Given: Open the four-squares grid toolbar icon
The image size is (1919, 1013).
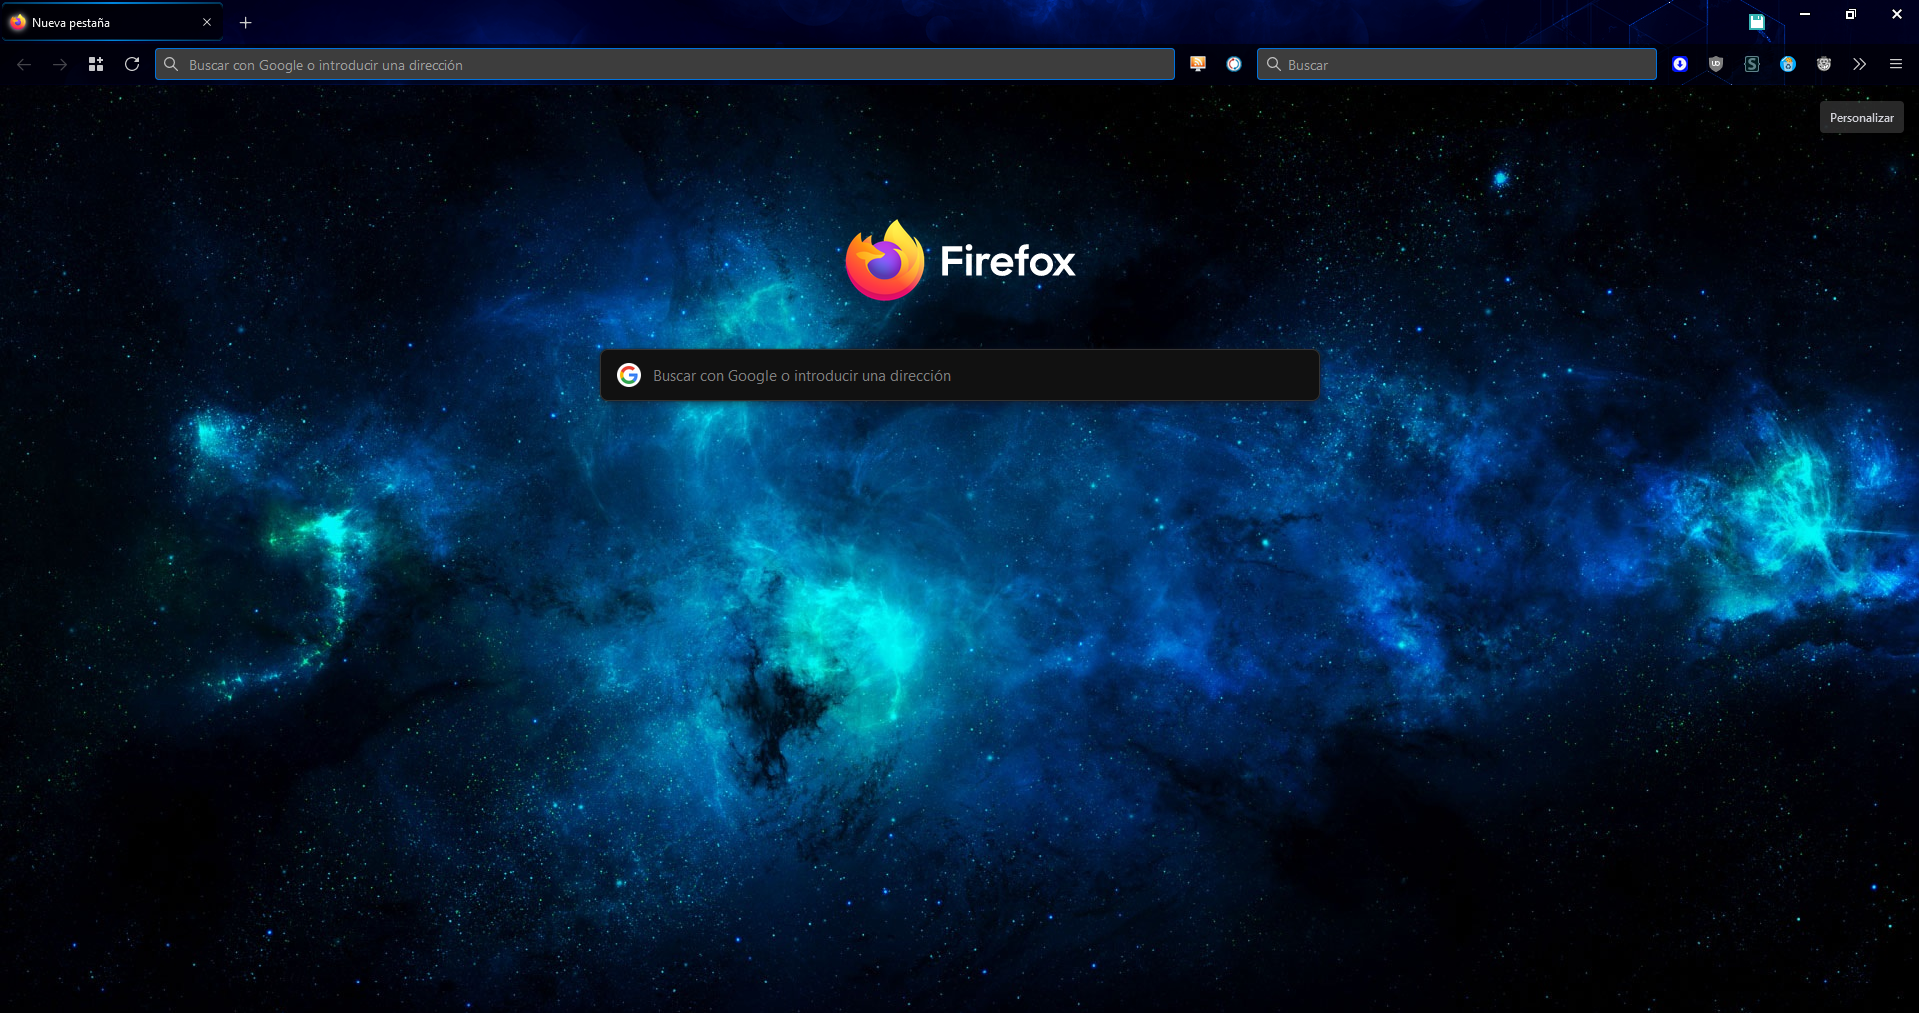Looking at the screenshot, I should tap(96, 64).
